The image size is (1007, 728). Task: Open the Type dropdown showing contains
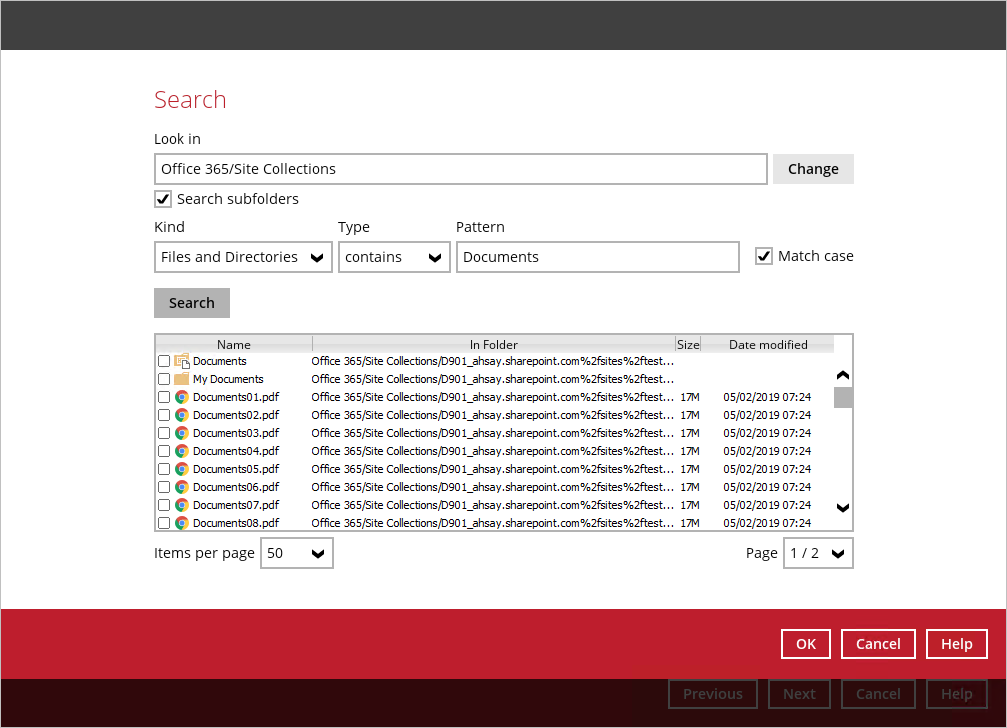click(394, 257)
